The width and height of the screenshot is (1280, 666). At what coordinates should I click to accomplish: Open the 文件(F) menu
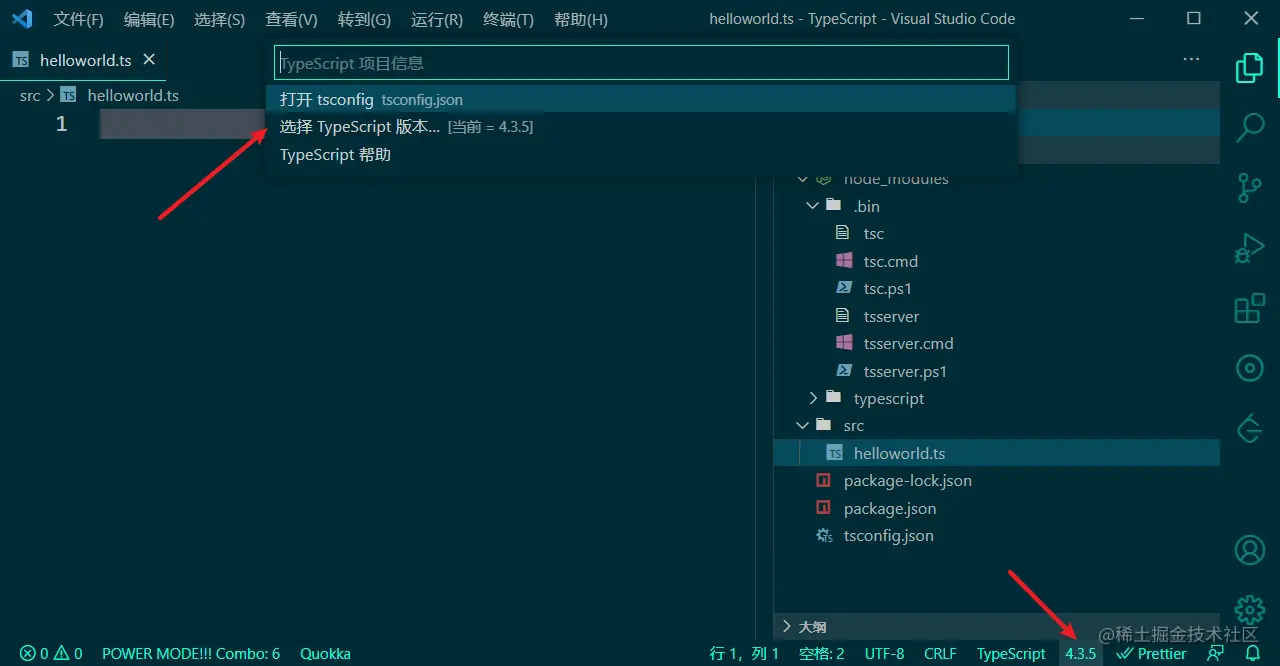pos(78,19)
